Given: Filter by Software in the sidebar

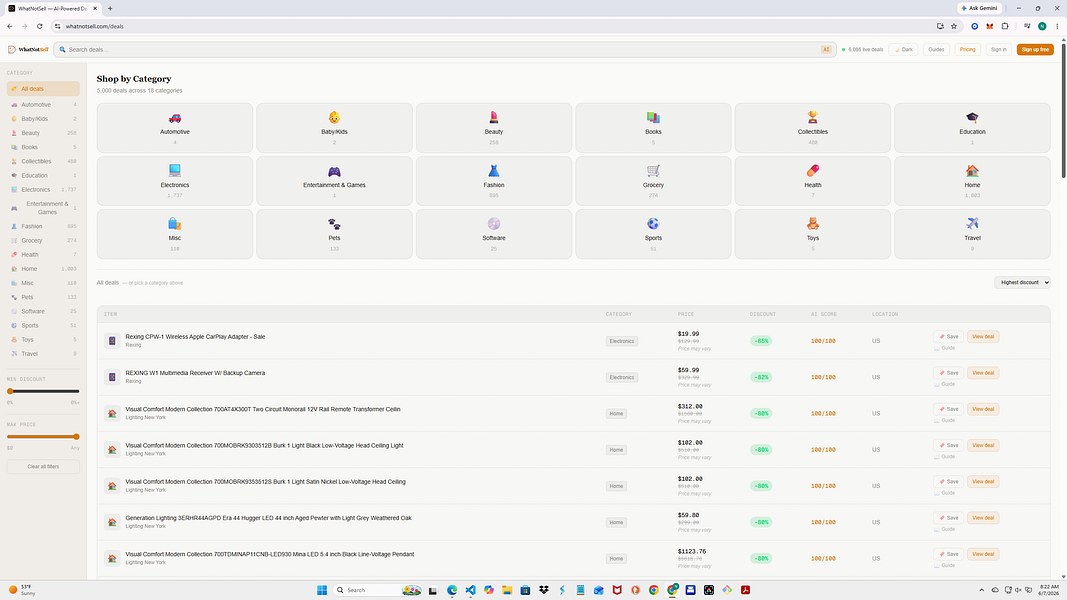Looking at the screenshot, I should pyautogui.click(x=44, y=312).
